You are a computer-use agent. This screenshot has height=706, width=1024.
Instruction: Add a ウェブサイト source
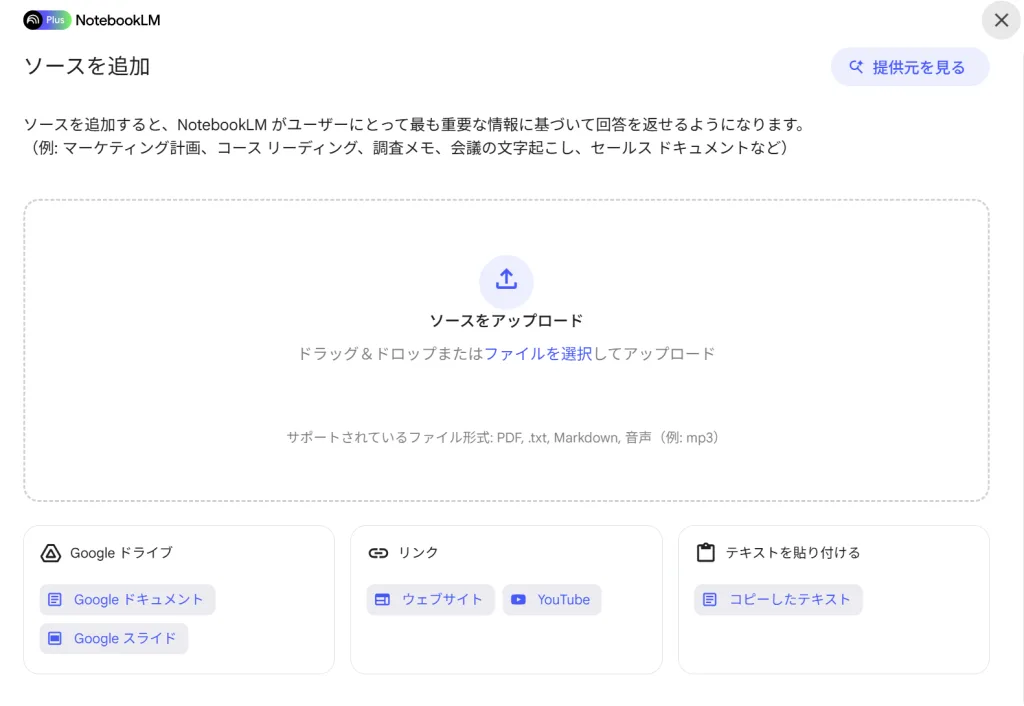point(430,600)
